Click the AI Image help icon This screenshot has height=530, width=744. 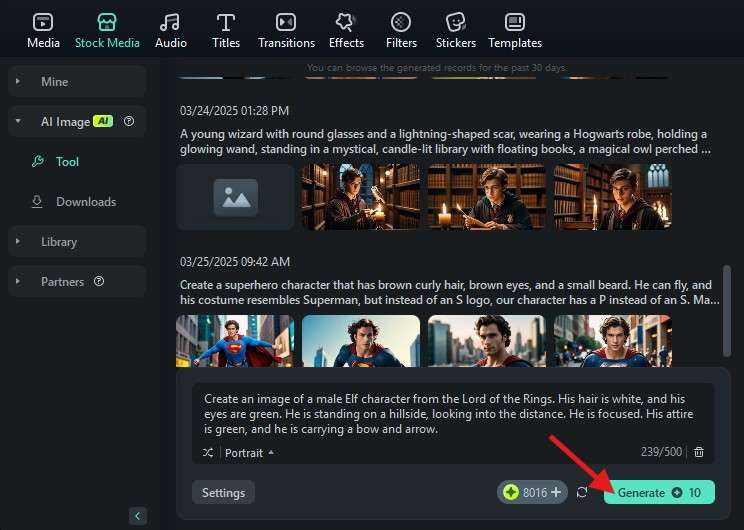coord(129,121)
